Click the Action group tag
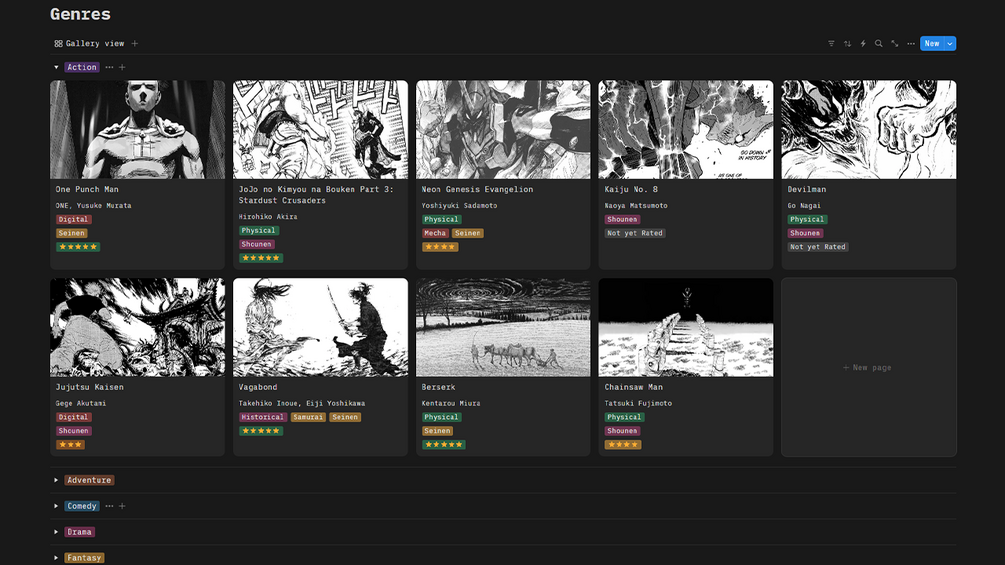Viewport: 1005px width, 565px height. click(82, 67)
